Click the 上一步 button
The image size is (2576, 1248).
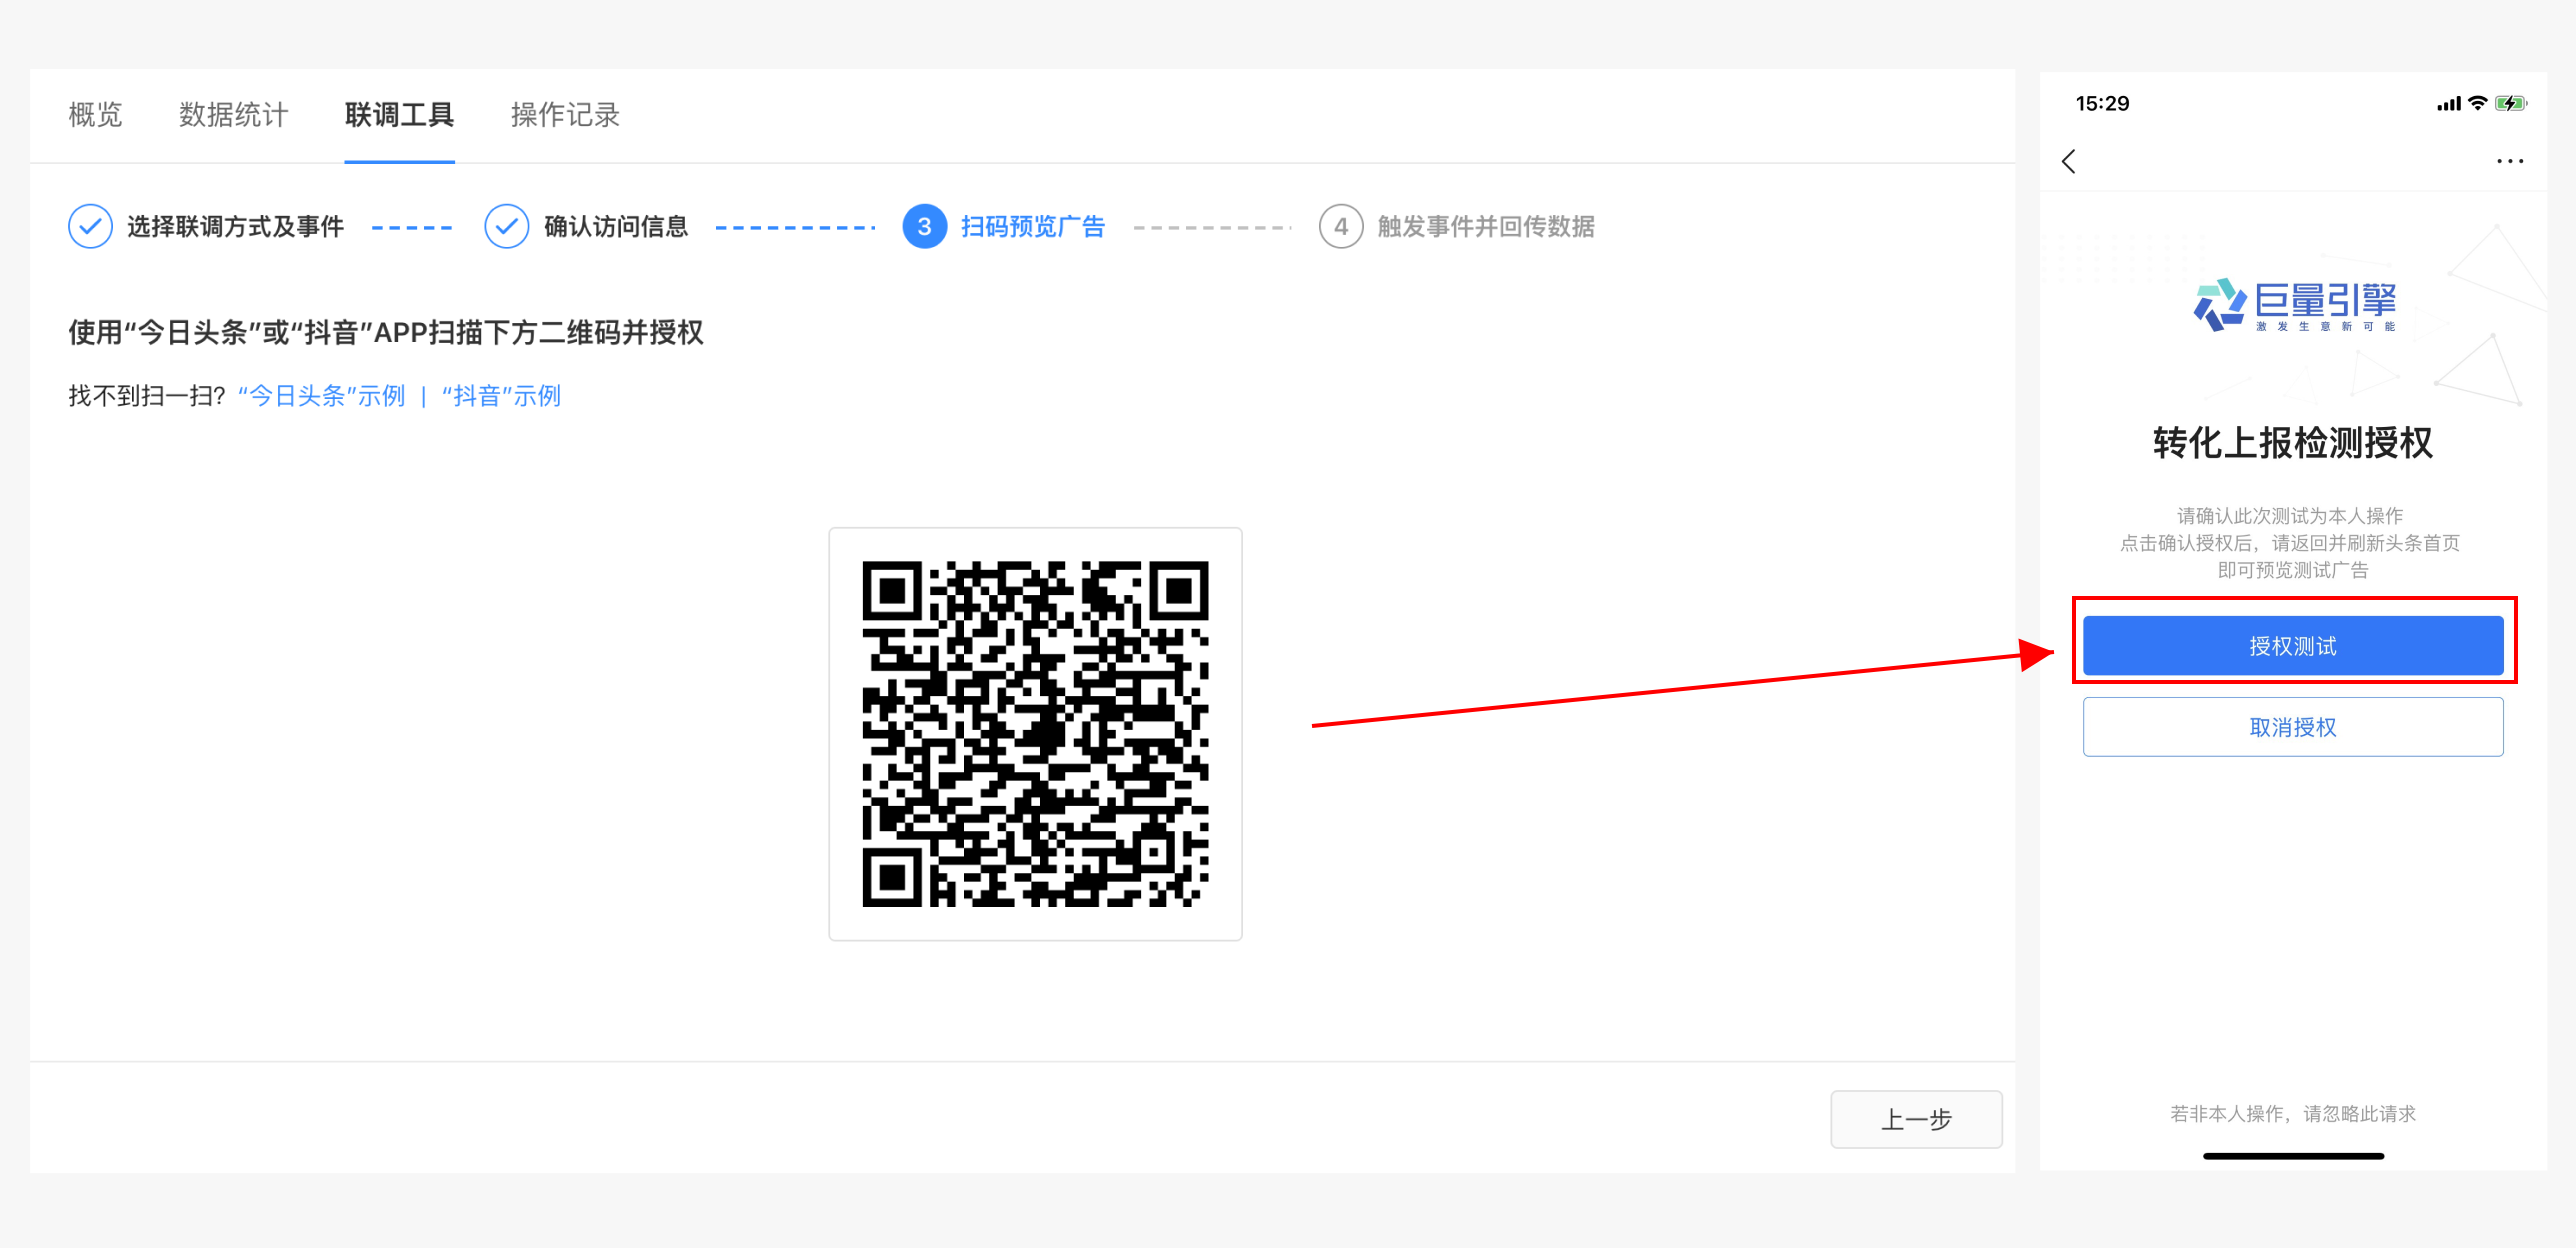[x=1915, y=1119]
